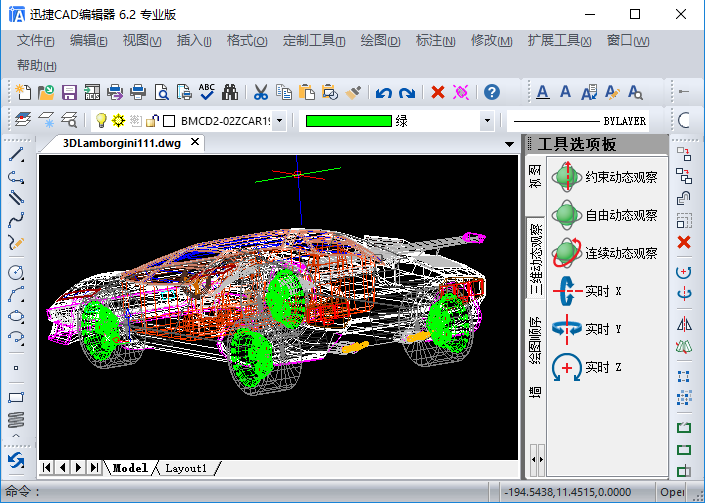Go to first layout tab arrow
Screen dimensions: 705x503
(46, 468)
